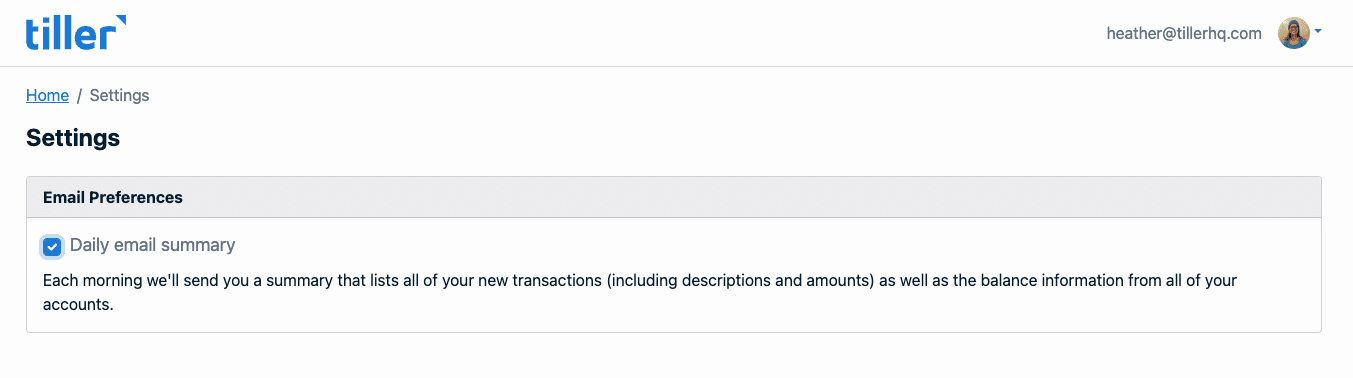Click the letter t in the tiller wordmark
The height and width of the screenshot is (378, 1353).
32,36
